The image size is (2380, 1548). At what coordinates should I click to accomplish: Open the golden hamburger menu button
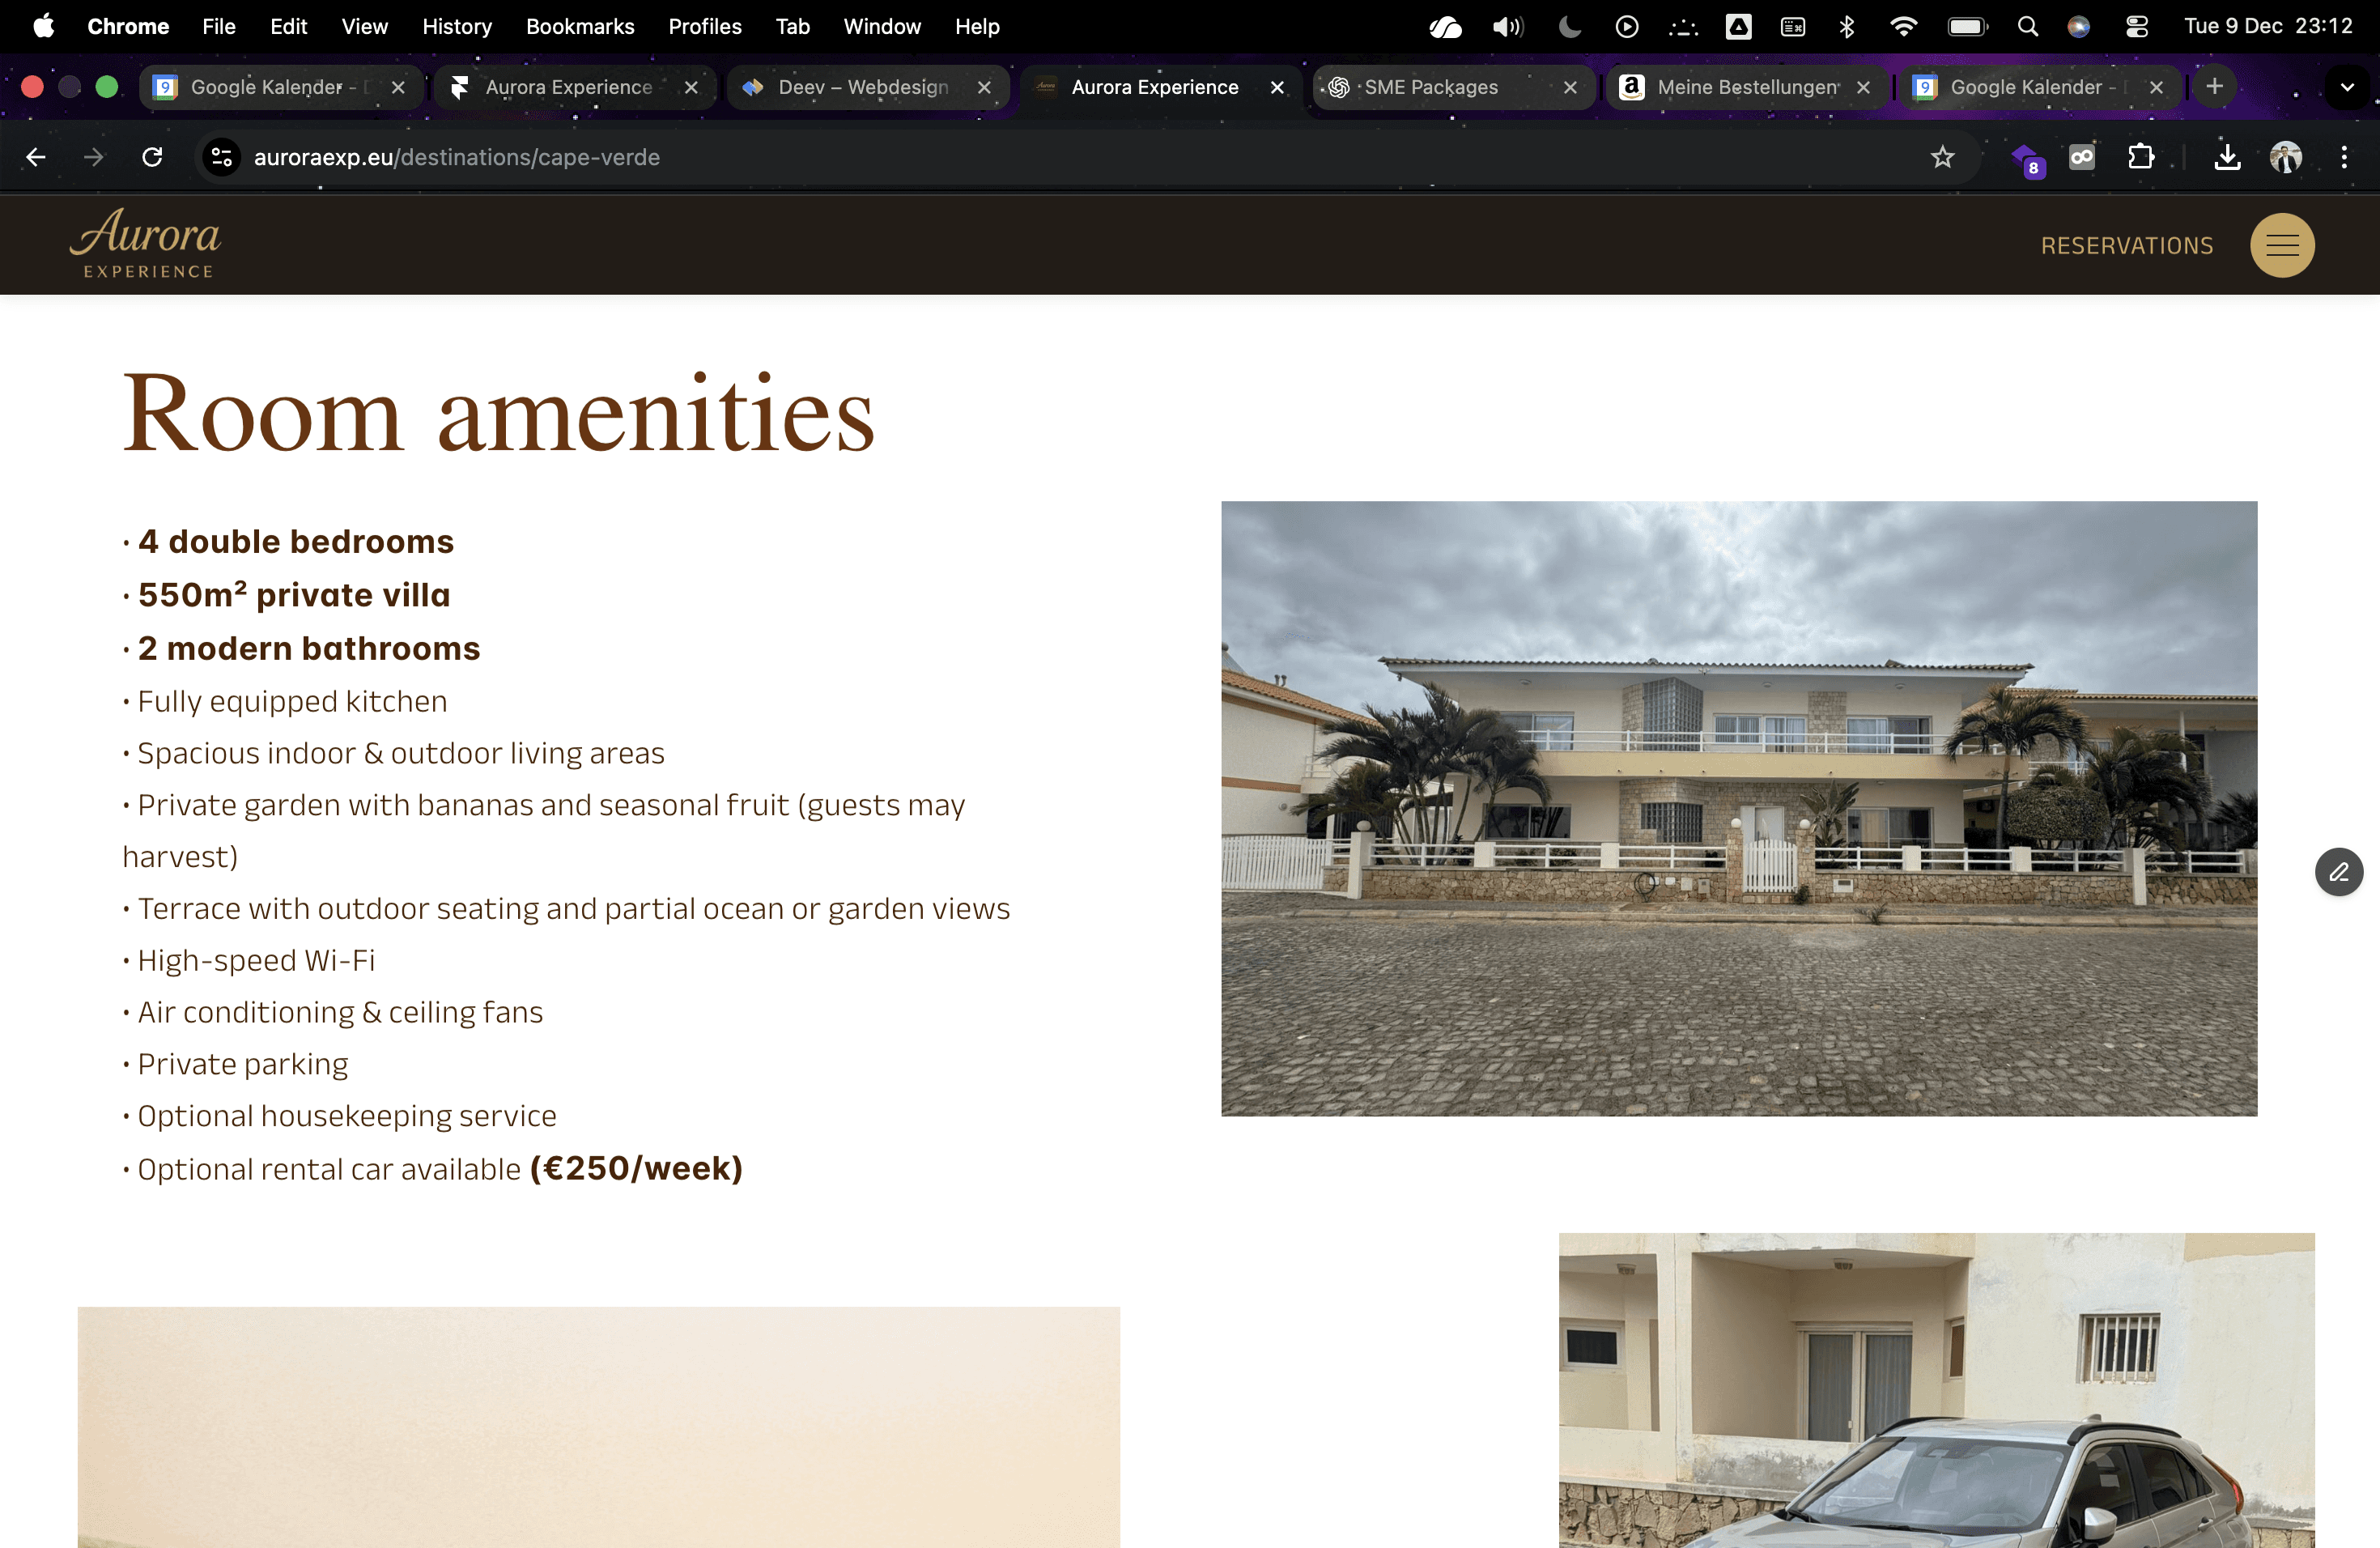[x=2281, y=245]
